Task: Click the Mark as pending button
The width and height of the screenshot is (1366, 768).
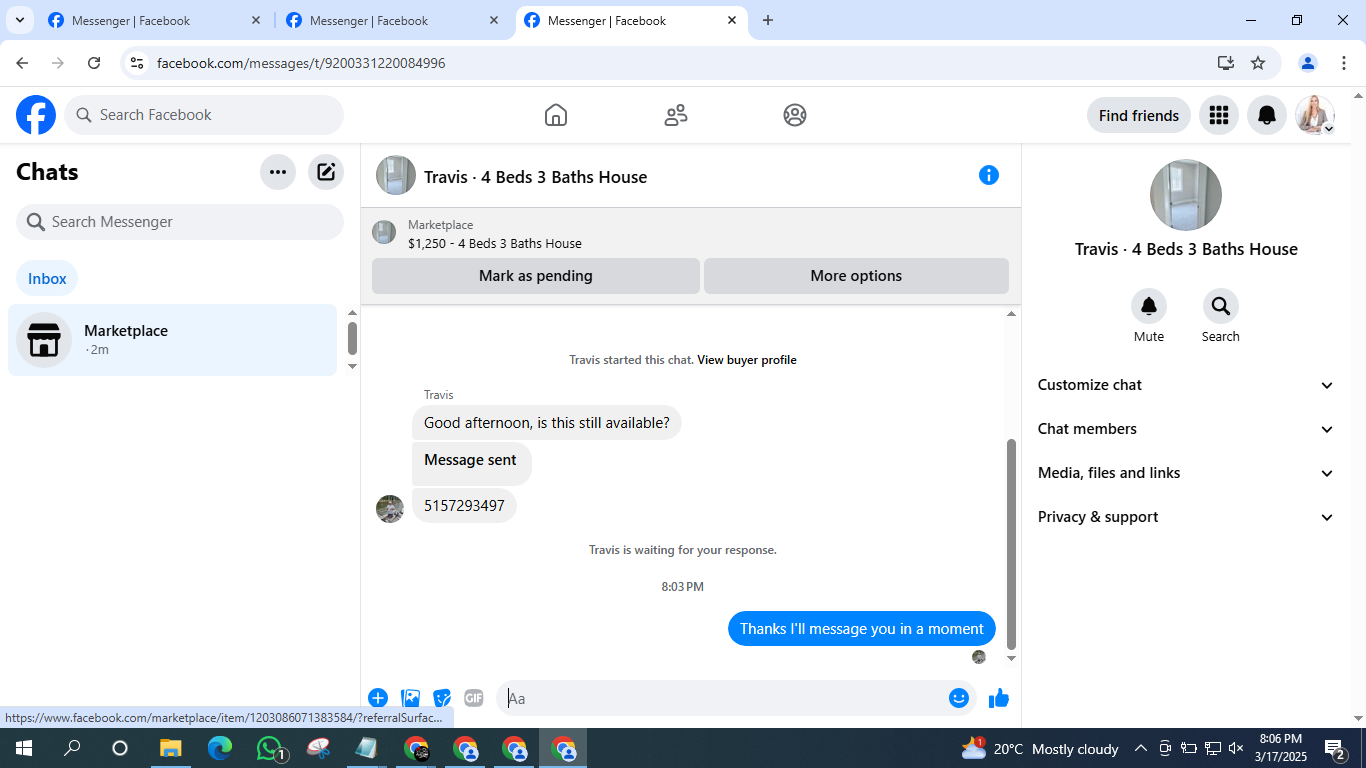Action: point(536,276)
